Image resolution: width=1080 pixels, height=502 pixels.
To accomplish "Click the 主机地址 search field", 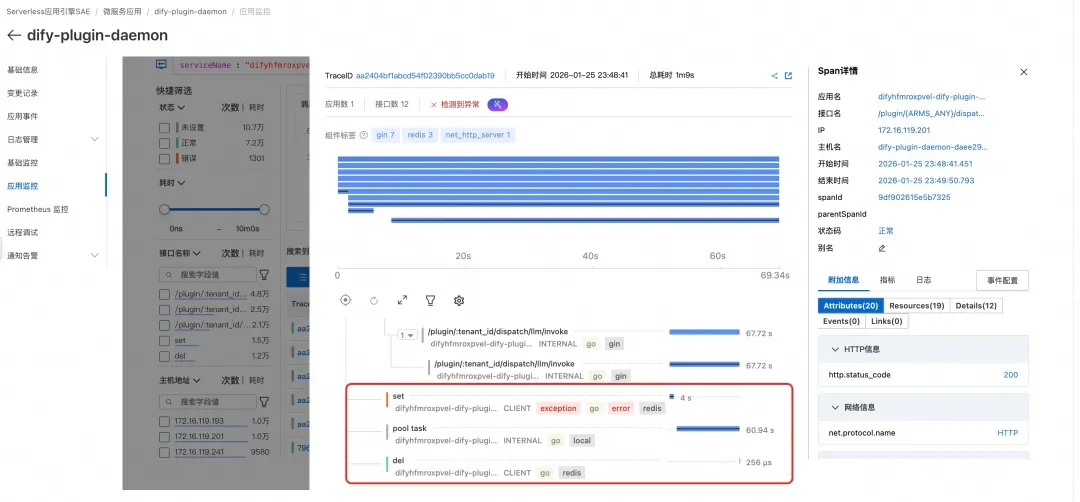I will [207, 401].
